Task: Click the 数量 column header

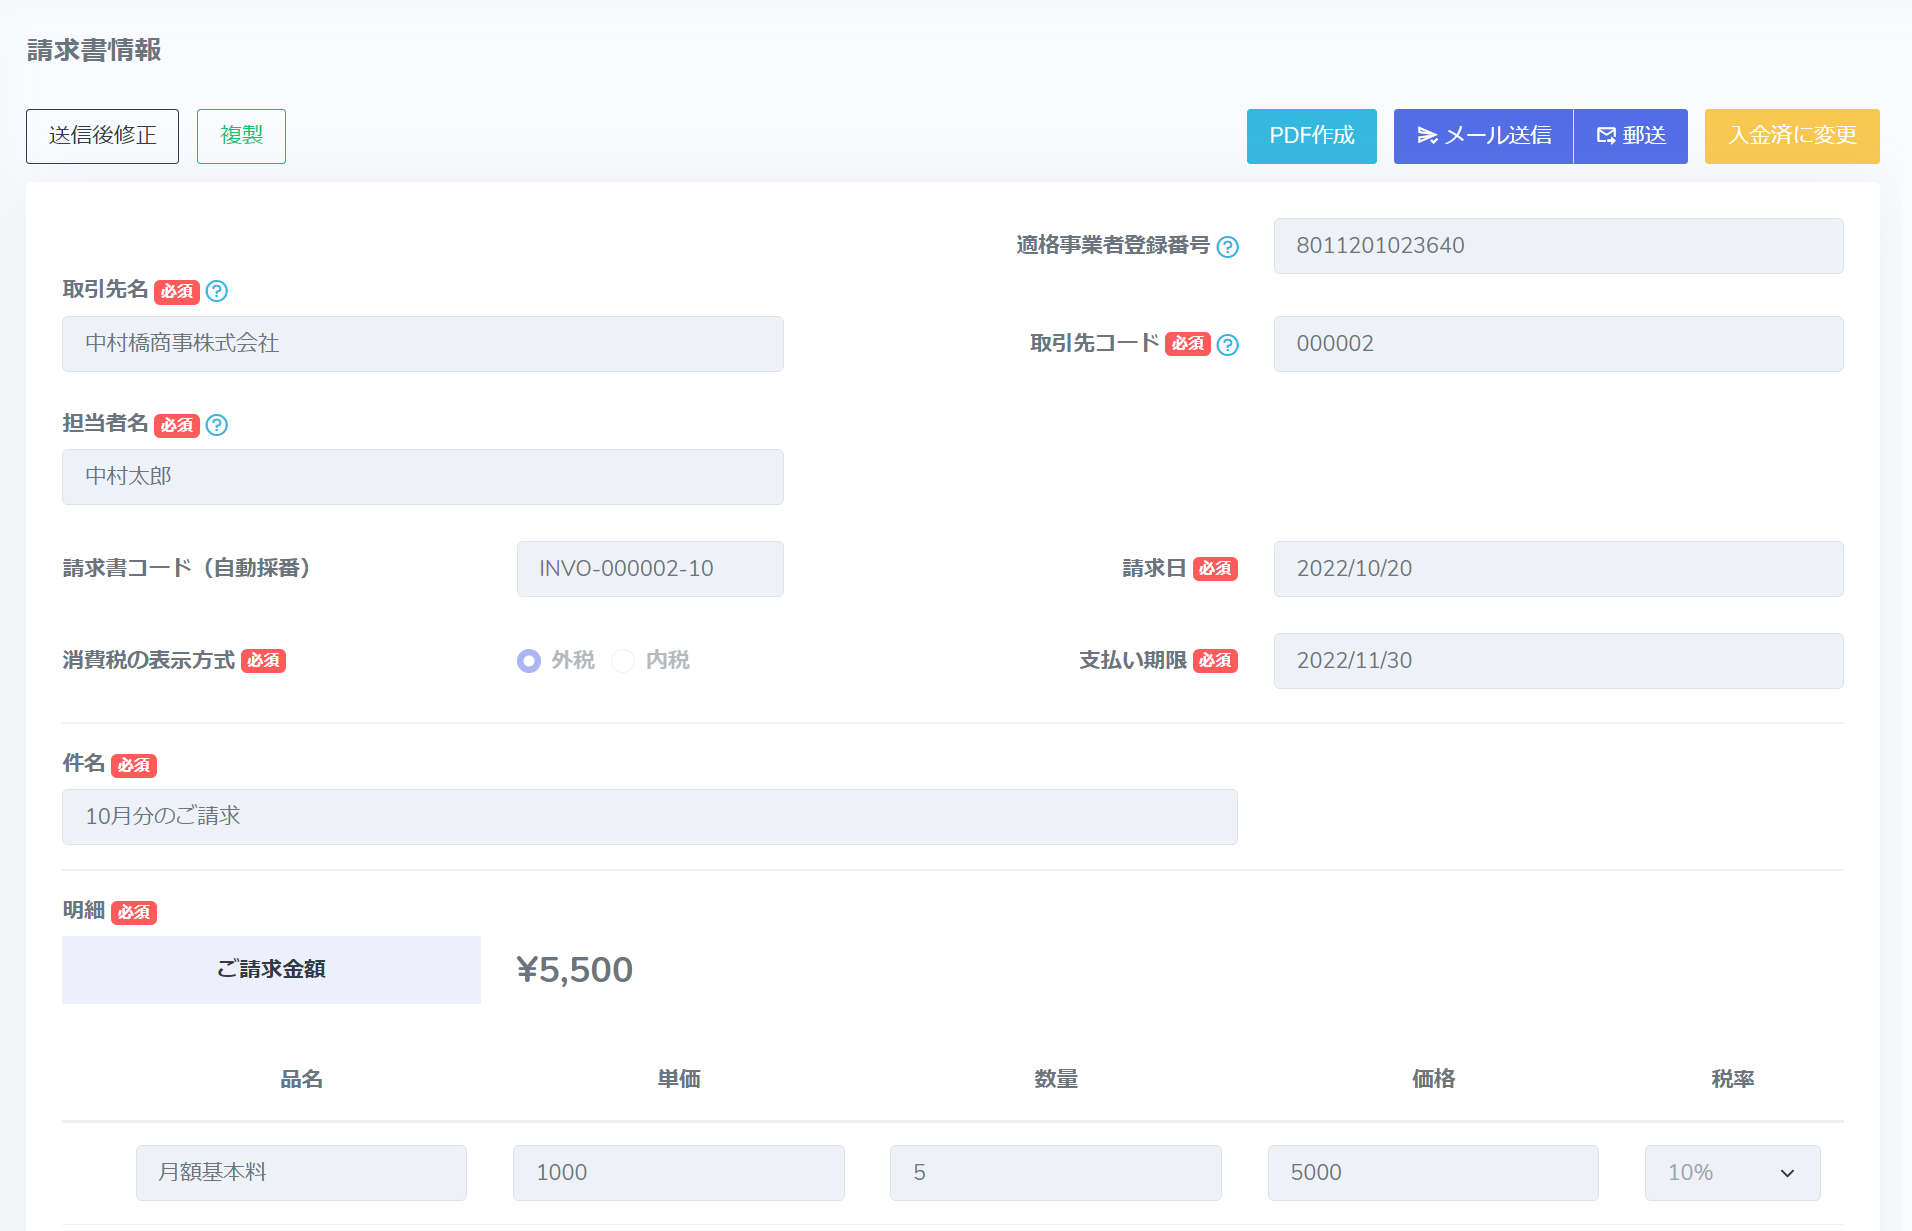Action: [1056, 1079]
